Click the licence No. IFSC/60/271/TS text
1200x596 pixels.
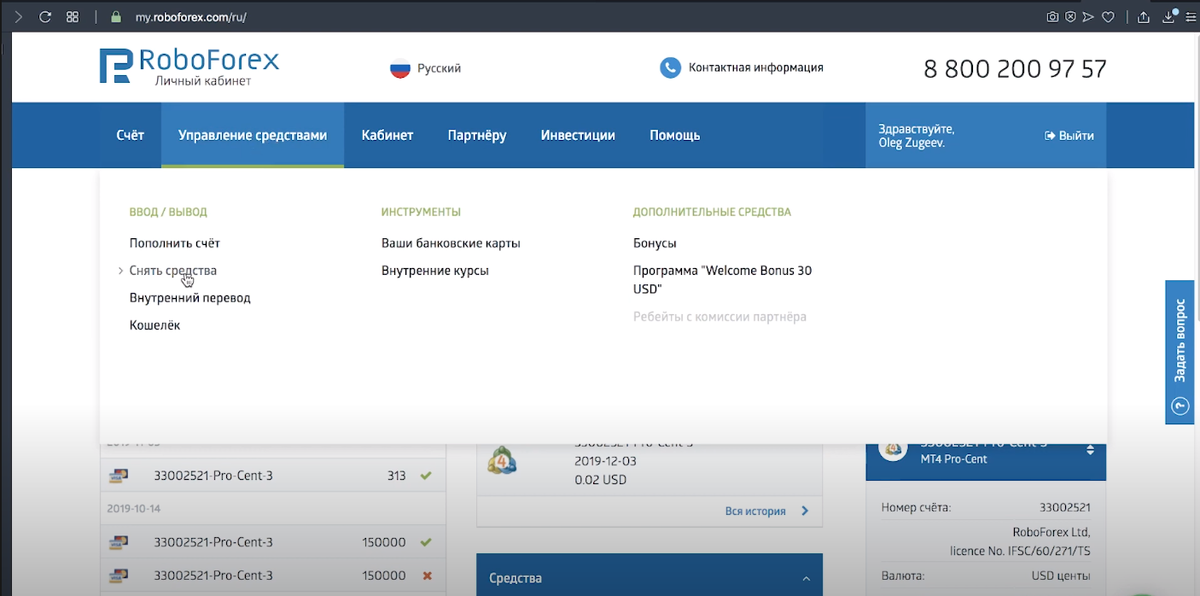point(1020,552)
